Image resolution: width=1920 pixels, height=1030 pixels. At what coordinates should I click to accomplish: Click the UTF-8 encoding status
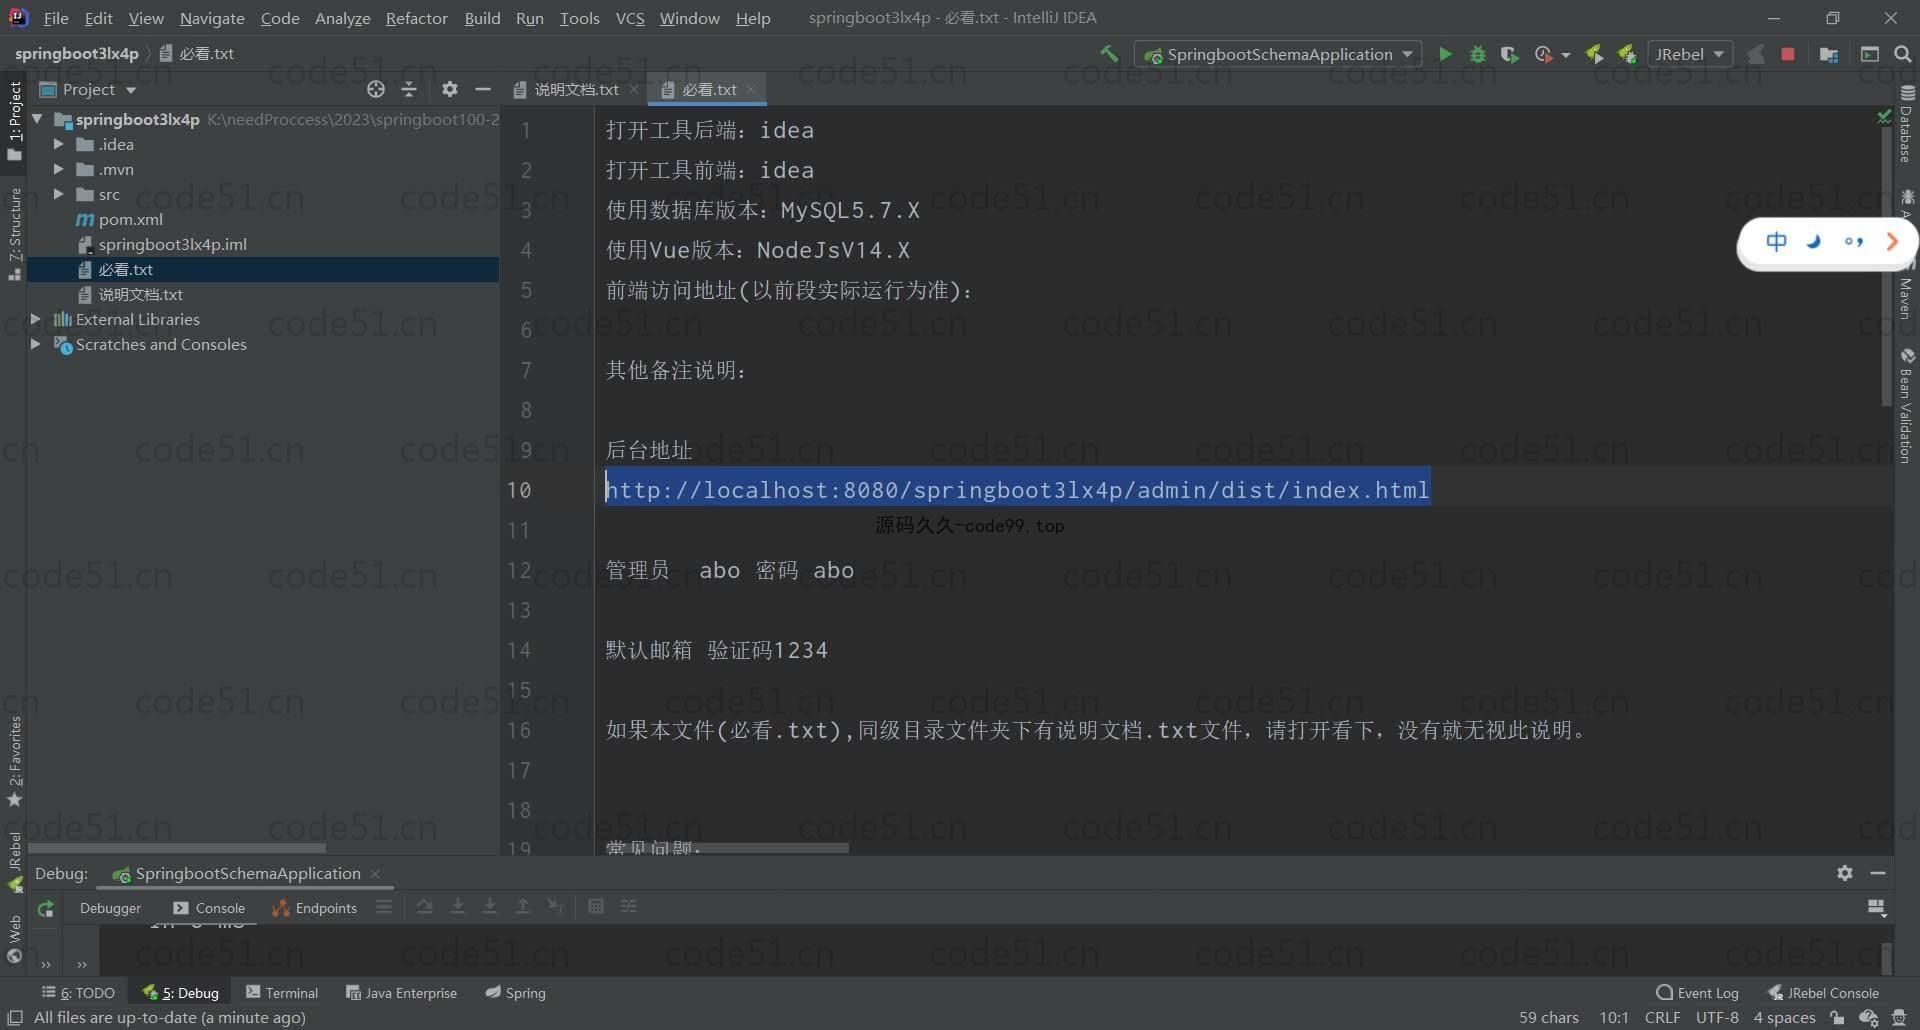(1717, 1017)
